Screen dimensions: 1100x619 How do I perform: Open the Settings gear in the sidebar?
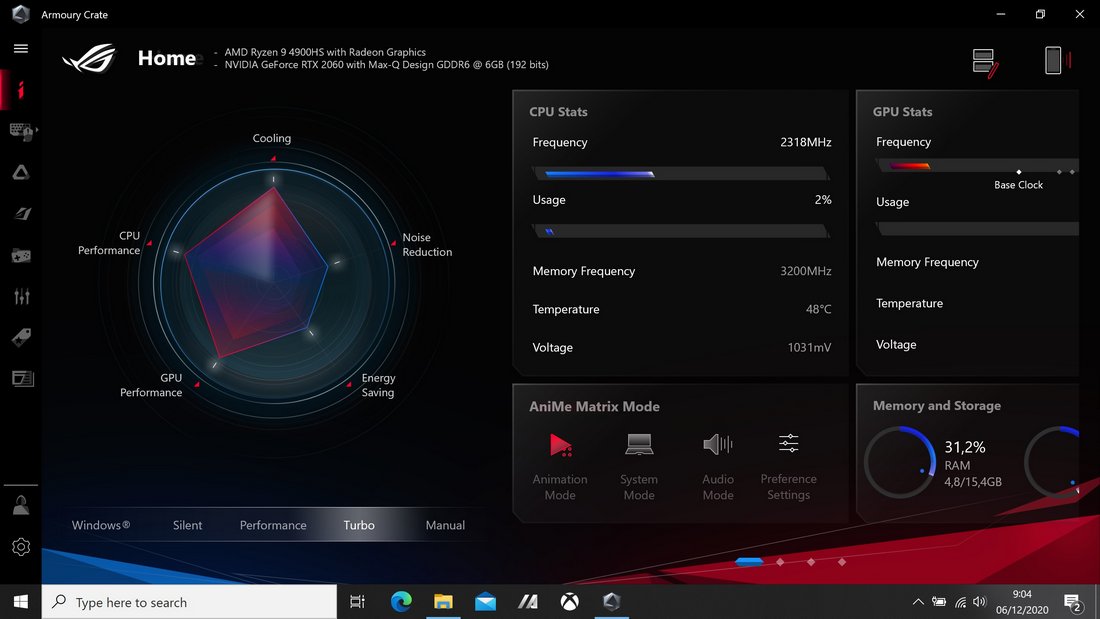point(21,547)
